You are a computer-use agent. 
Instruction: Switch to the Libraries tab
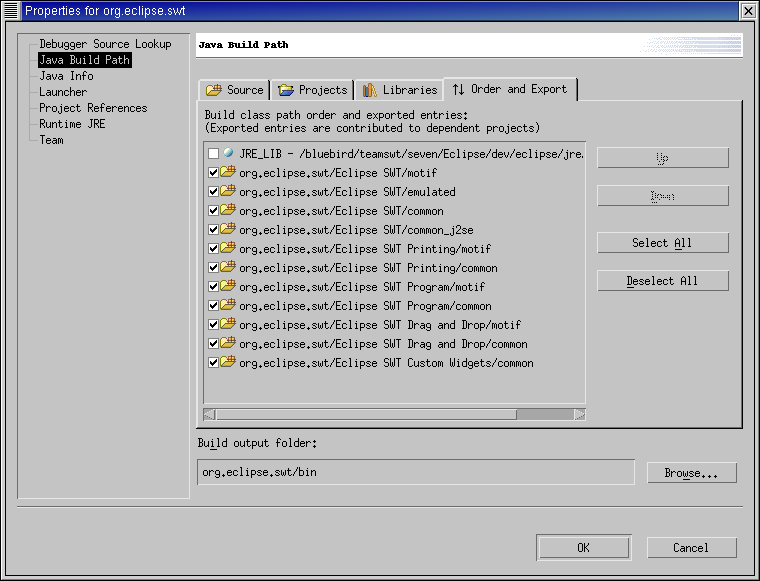(x=399, y=90)
